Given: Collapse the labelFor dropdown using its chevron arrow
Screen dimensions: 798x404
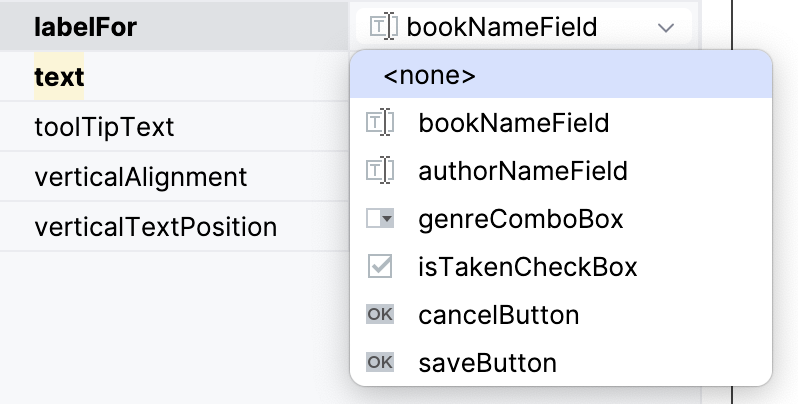Looking at the screenshot, I should click(667, 28).
